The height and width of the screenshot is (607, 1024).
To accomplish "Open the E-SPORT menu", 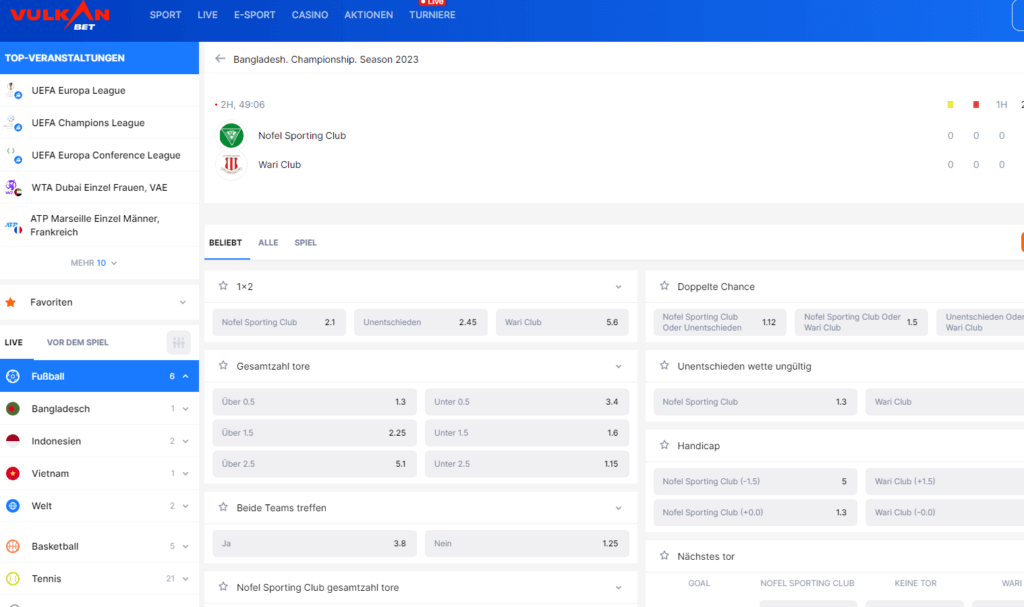I will pos(255,15).
